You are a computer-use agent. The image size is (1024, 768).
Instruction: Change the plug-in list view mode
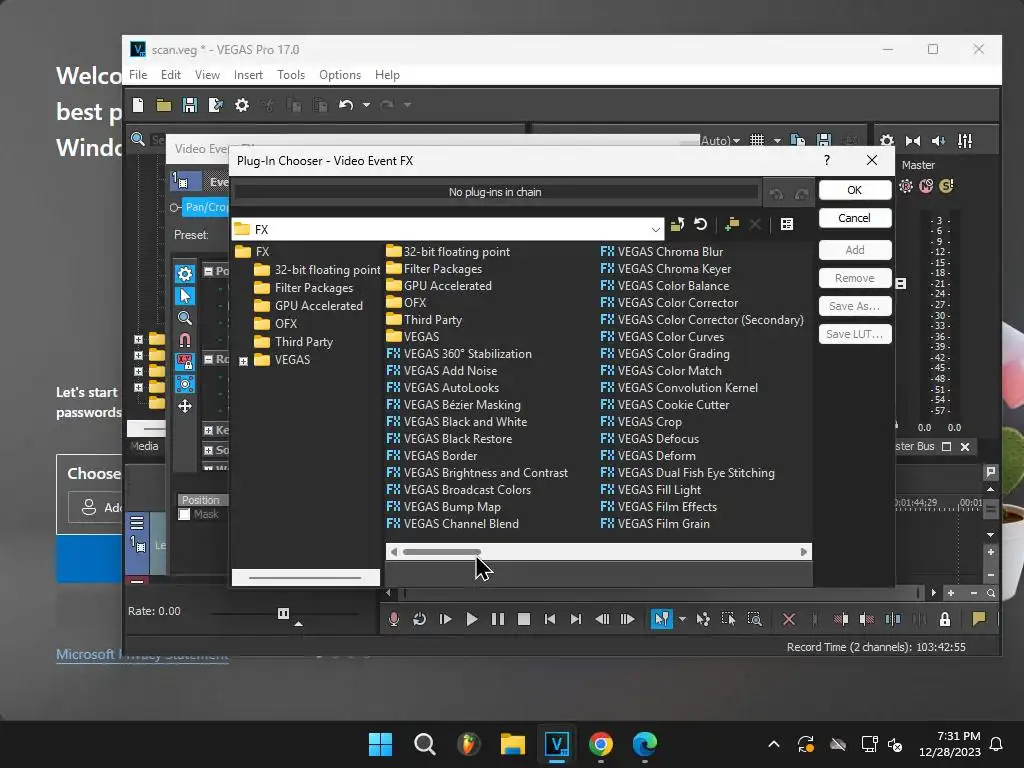point(787,225)
